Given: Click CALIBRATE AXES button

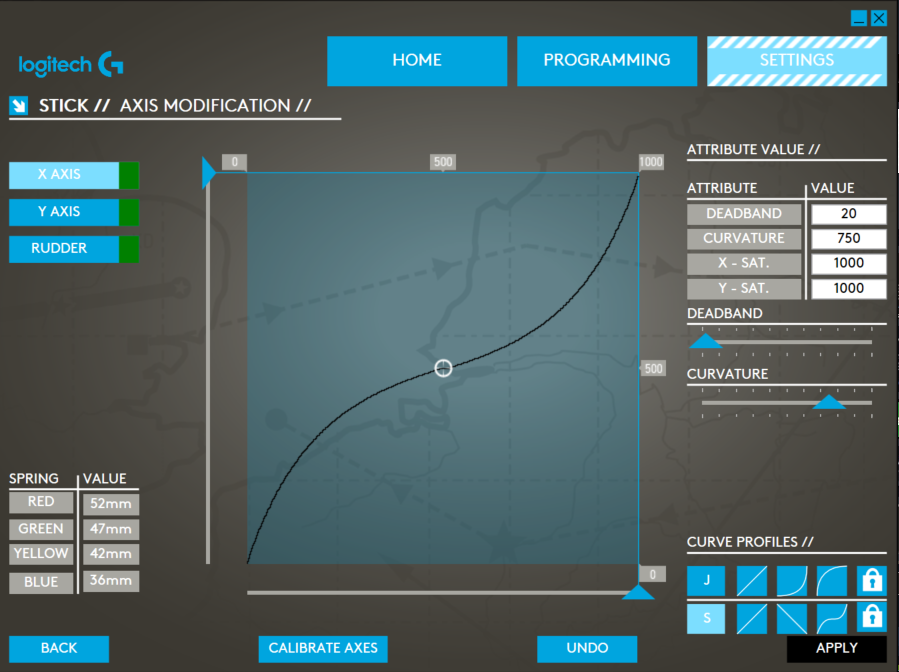Looking at the screenshot, I should 323,648.
